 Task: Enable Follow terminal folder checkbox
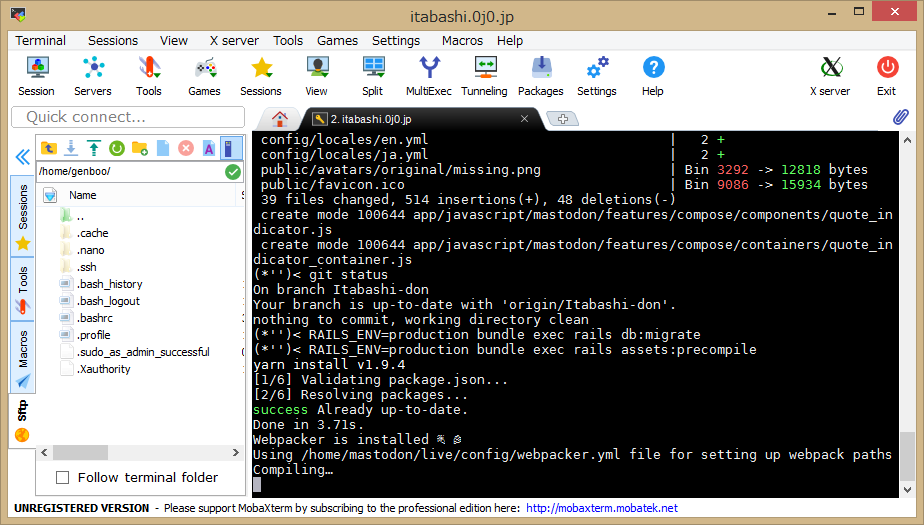point(63,478)
